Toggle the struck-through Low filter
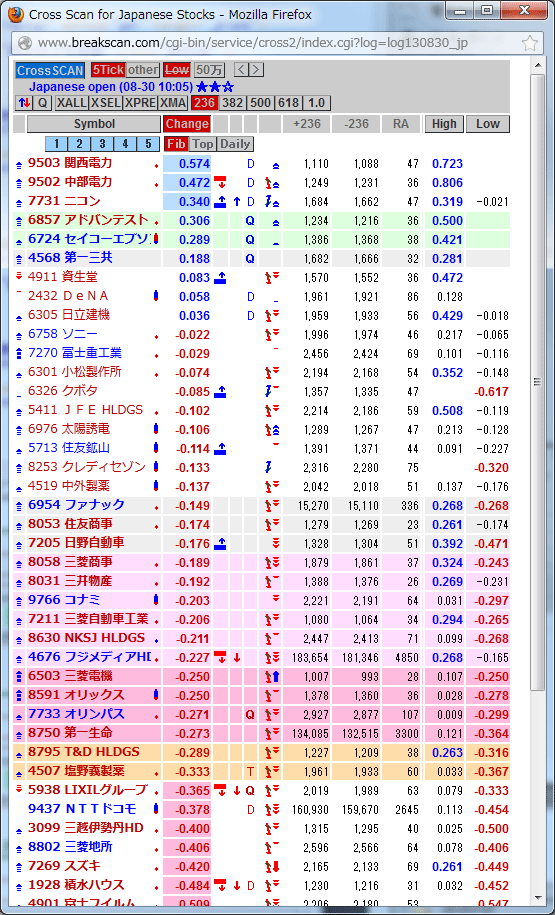The width and height of the screenshot is (555, 915). click(177, 70)
